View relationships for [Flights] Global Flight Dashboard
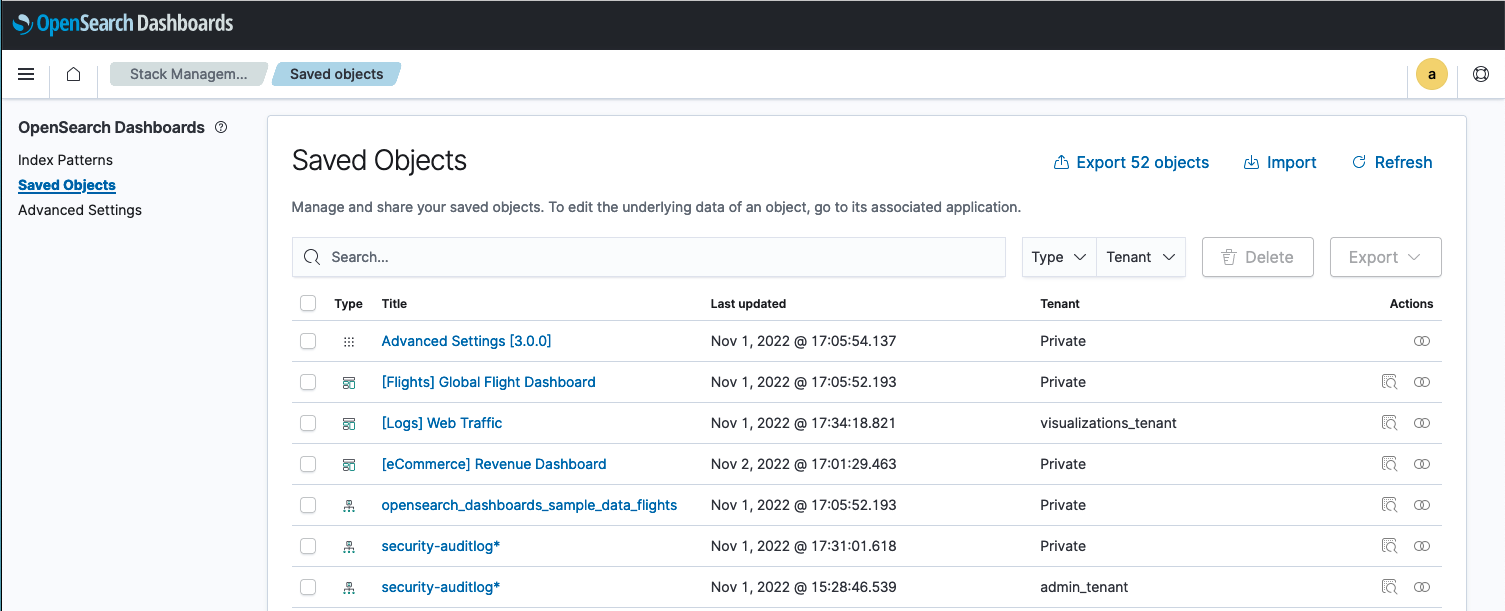This screenshot has width=1505, height=611. point(1422,382)
